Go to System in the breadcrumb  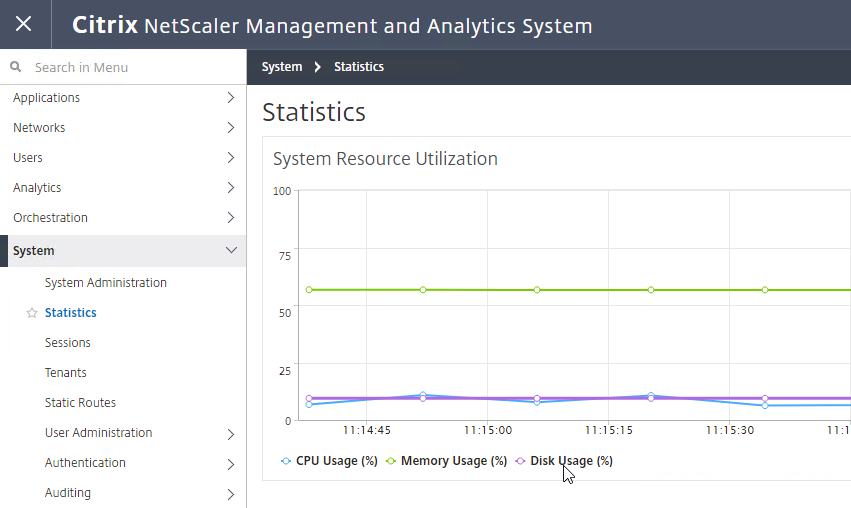[x=282, y=67]
